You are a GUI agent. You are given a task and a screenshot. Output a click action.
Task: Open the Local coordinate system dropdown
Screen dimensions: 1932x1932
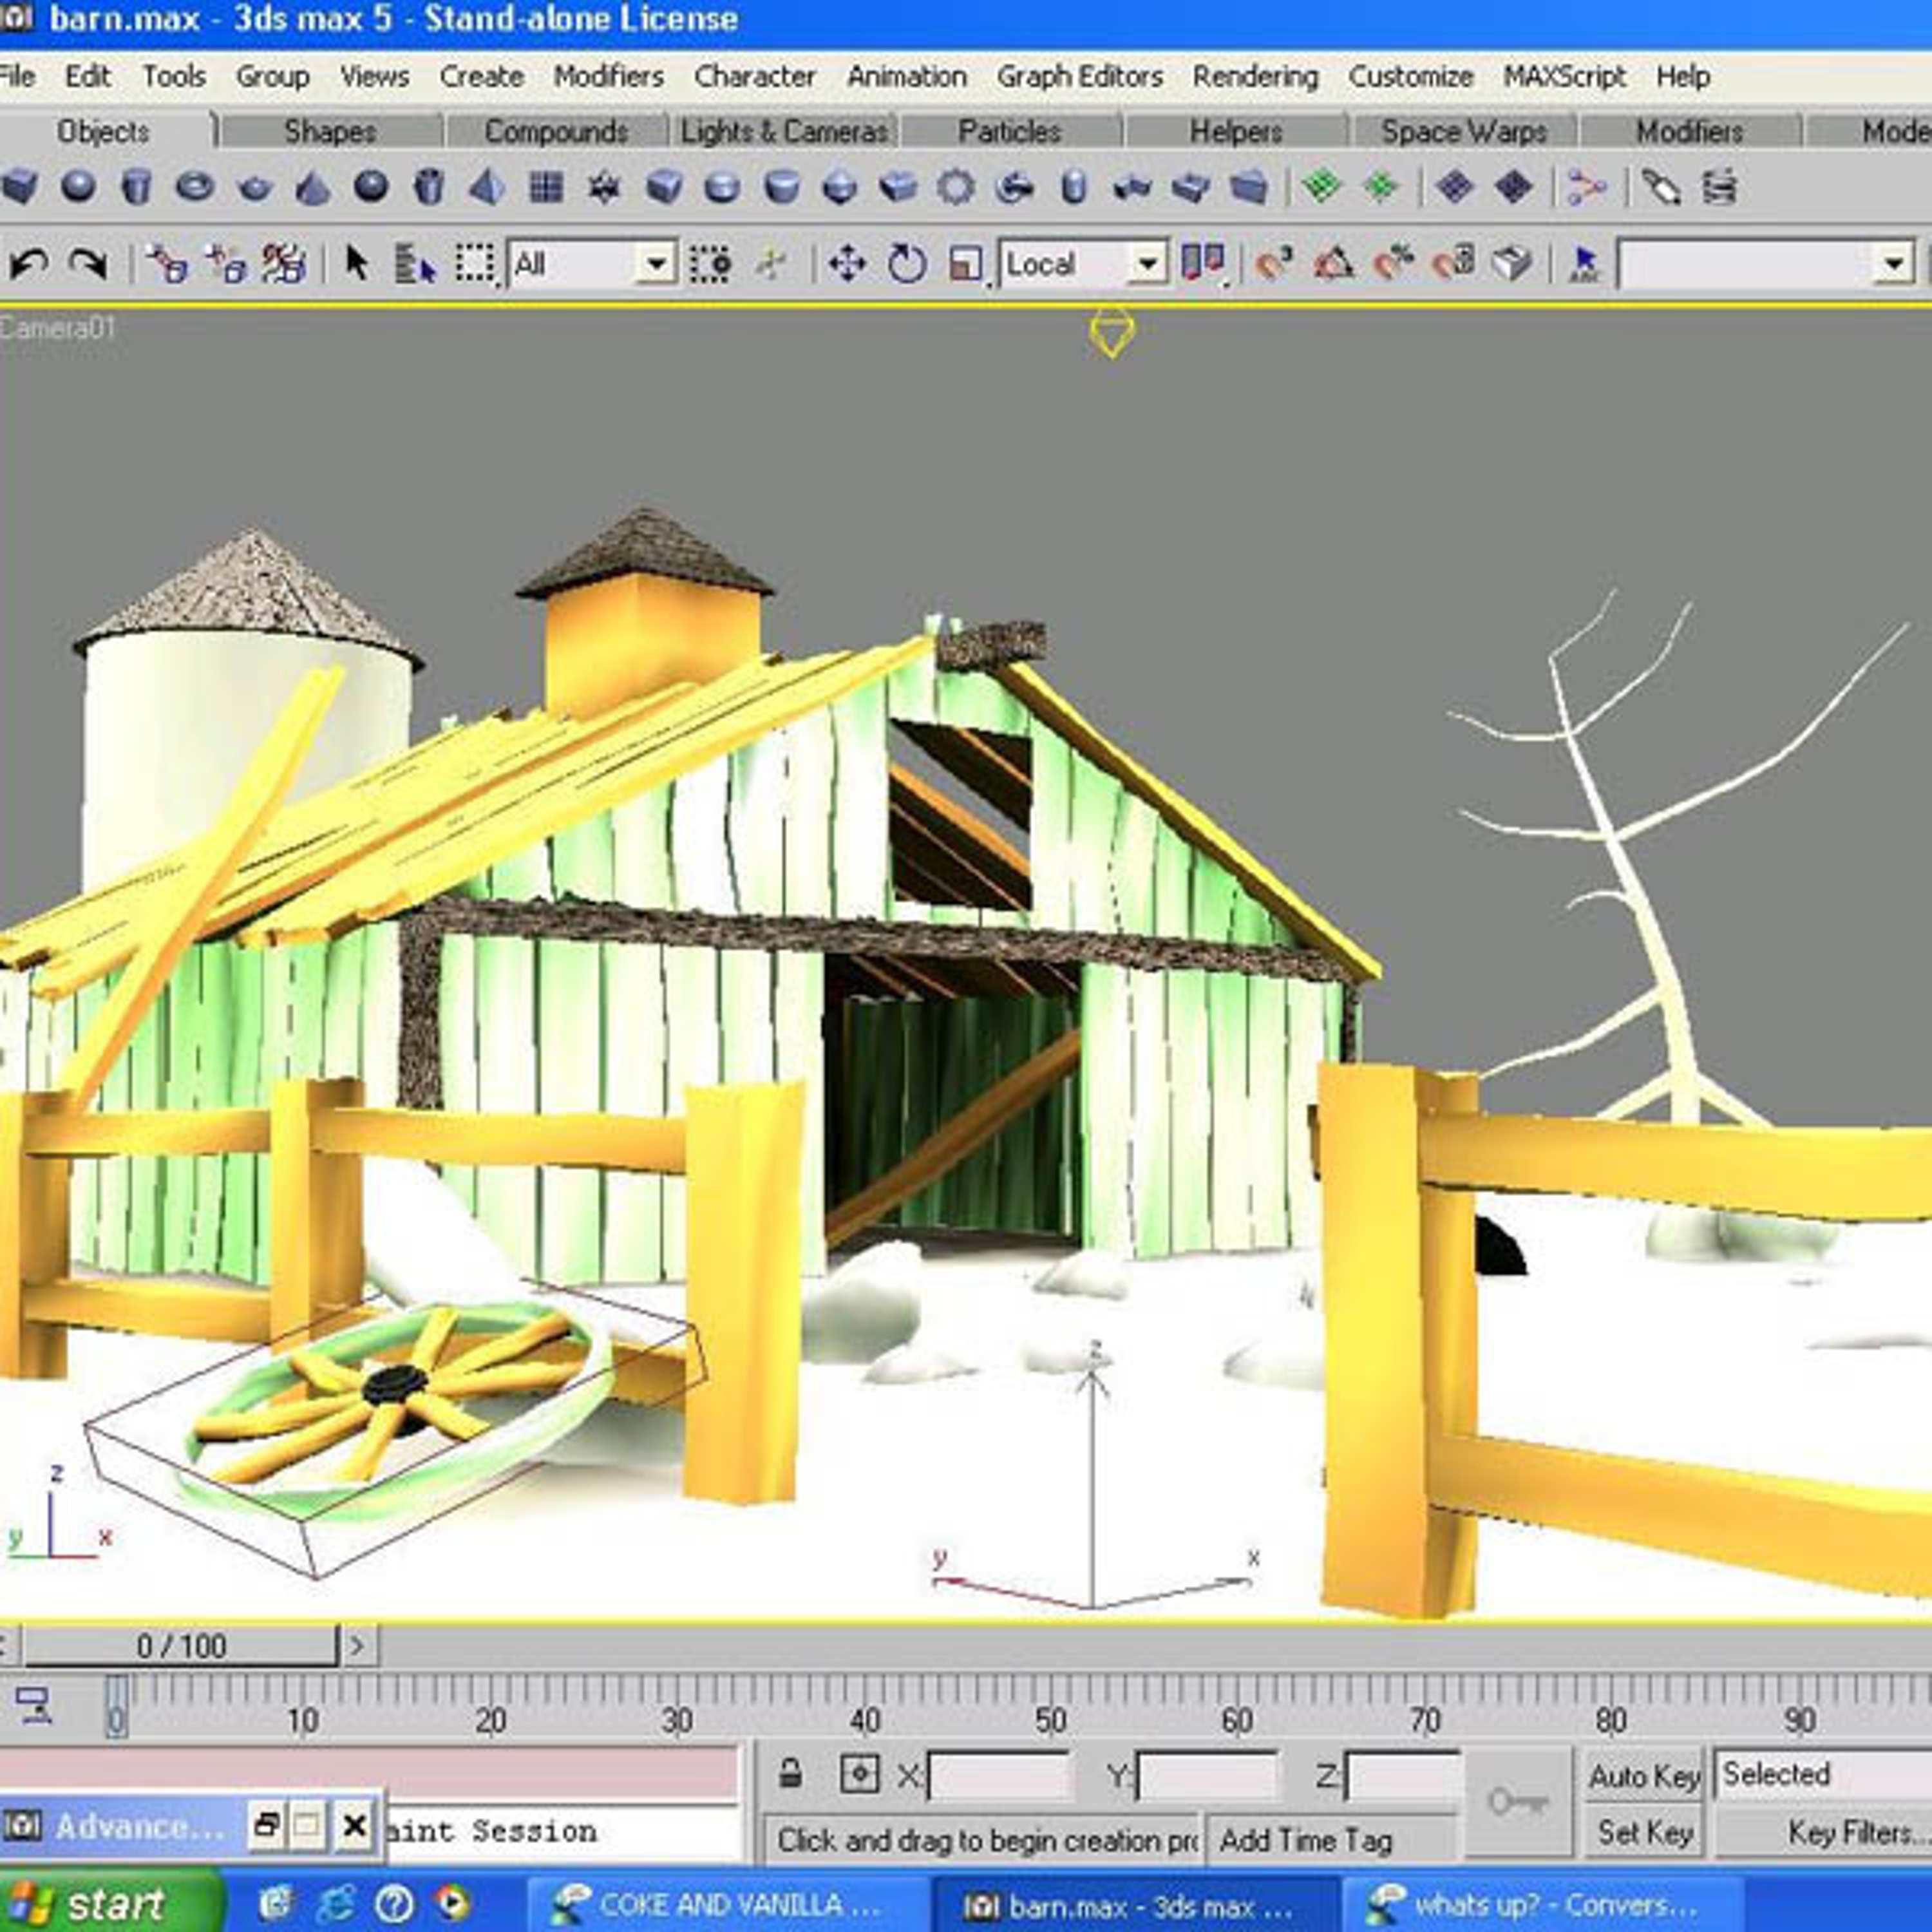1148,264
